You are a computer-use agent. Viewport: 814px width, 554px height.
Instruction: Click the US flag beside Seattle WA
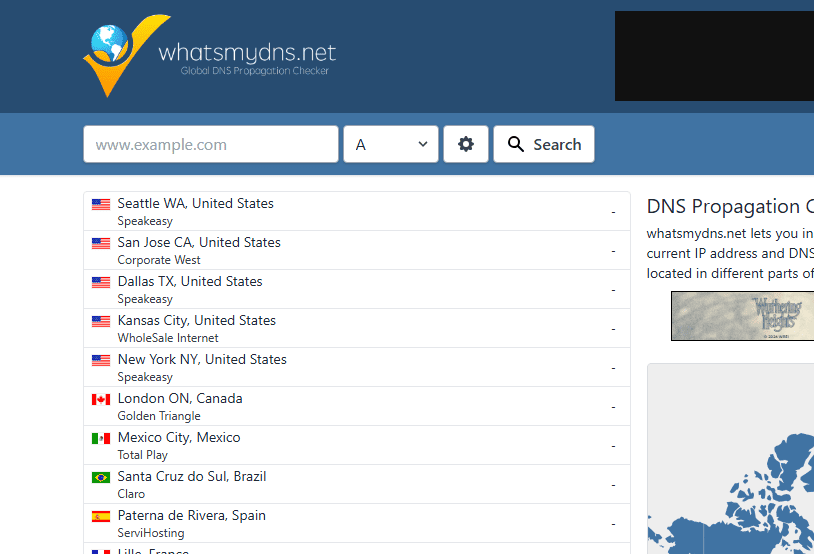pos(101,204)
